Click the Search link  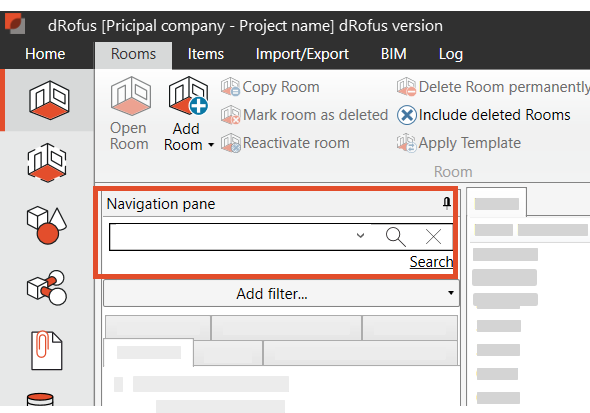click(x=431, y=261)
